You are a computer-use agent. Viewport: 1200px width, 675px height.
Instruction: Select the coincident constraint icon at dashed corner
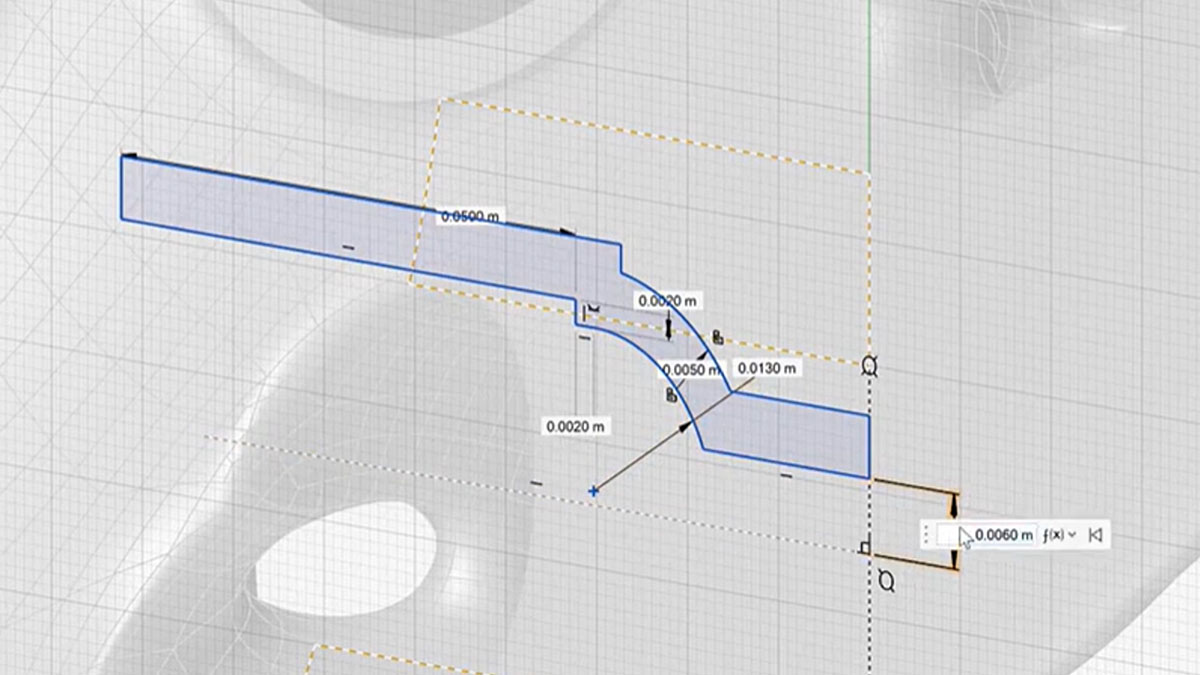click(x=869, y=367)
